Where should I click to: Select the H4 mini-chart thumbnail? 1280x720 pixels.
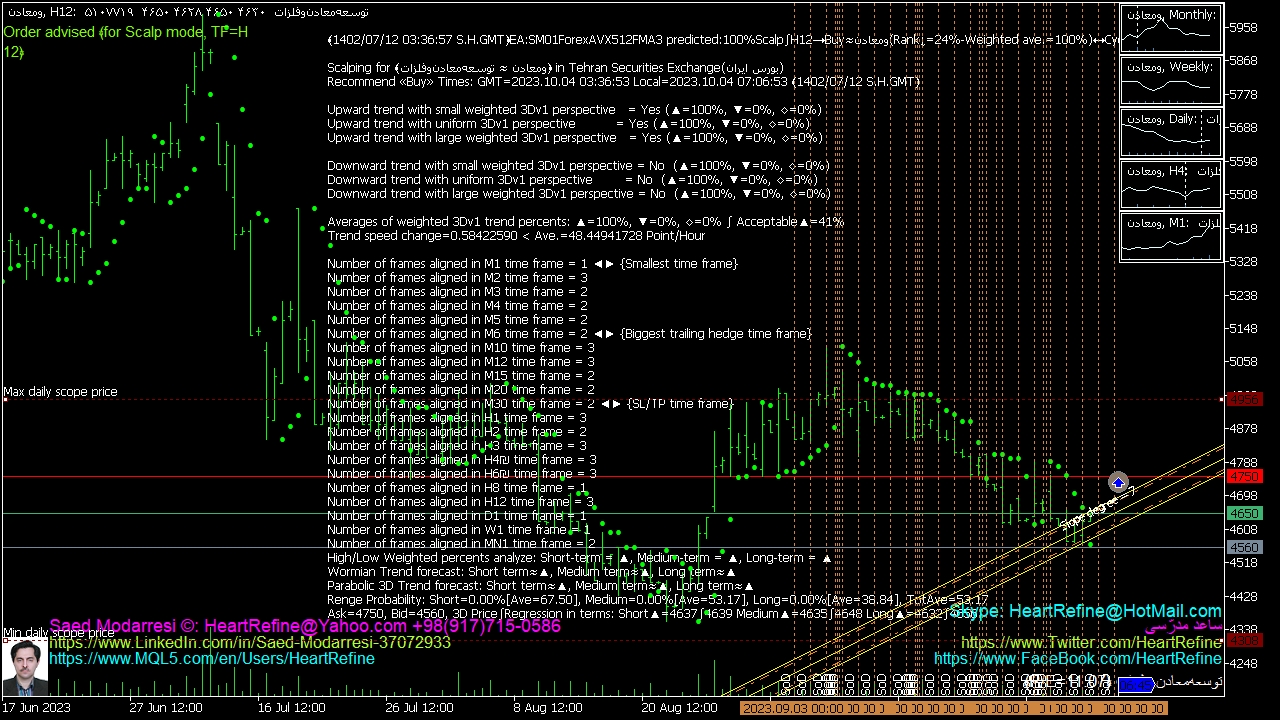(1171, 186)
